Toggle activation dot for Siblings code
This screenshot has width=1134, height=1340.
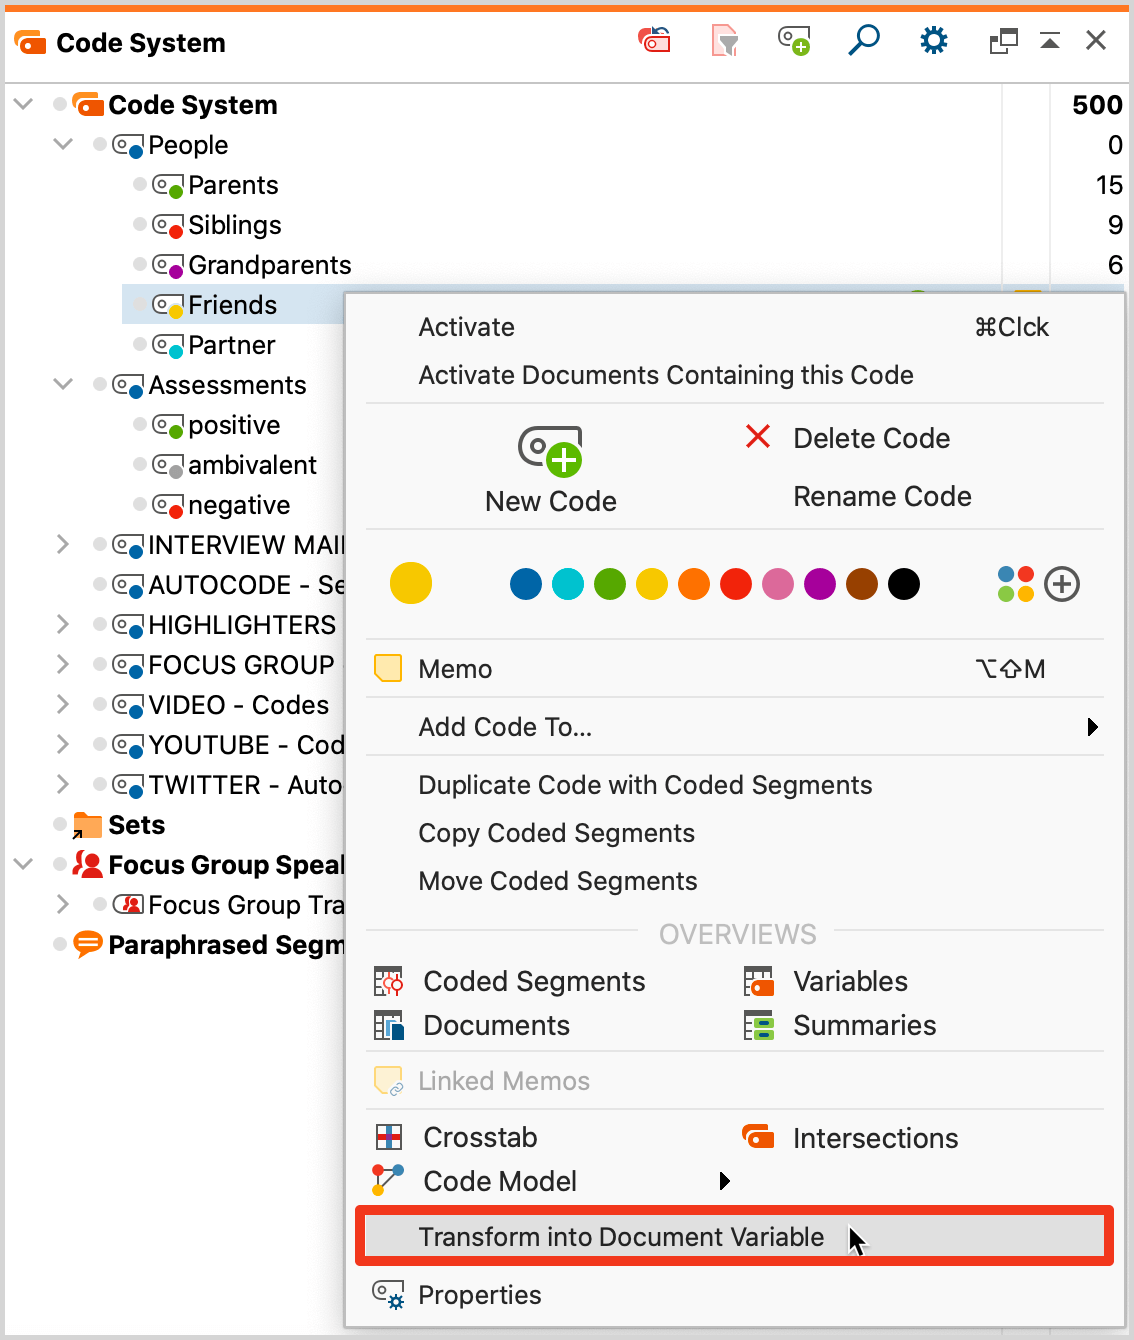140,224
